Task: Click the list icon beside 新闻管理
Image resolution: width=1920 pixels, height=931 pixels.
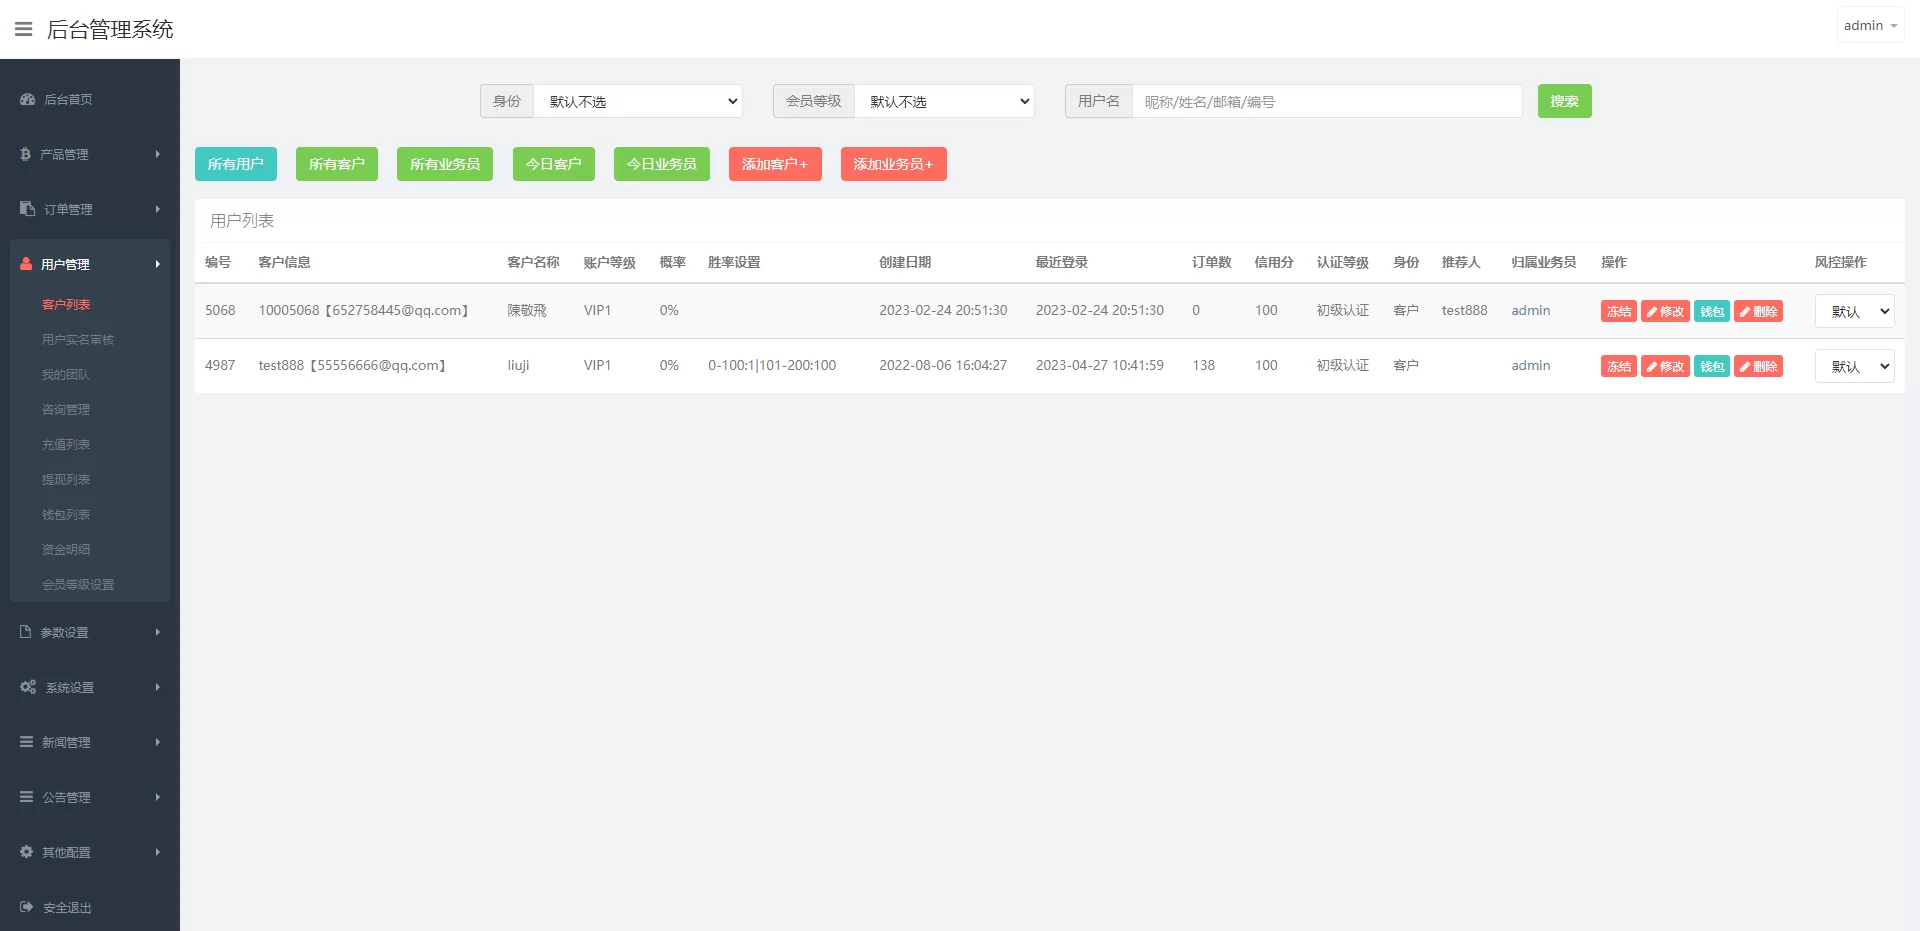Action: point(26,742)
